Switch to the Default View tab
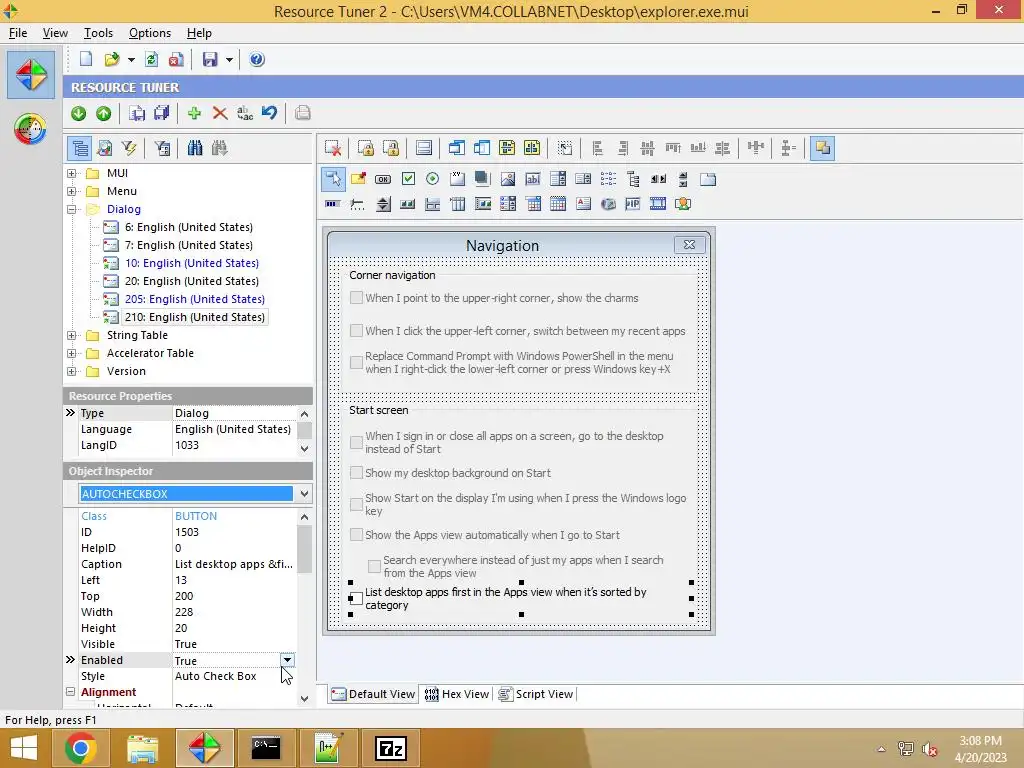This screenshot has width=1024, height=768. coord(372,694)
